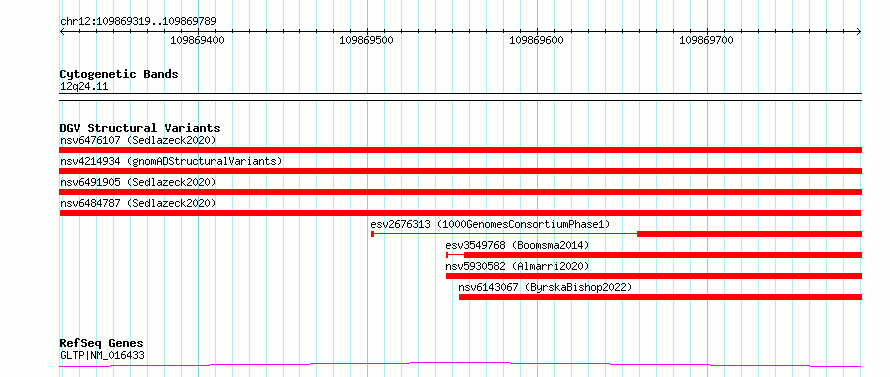Select the 12q24.11 band label
890x377 pixels.
coord(84,87)
